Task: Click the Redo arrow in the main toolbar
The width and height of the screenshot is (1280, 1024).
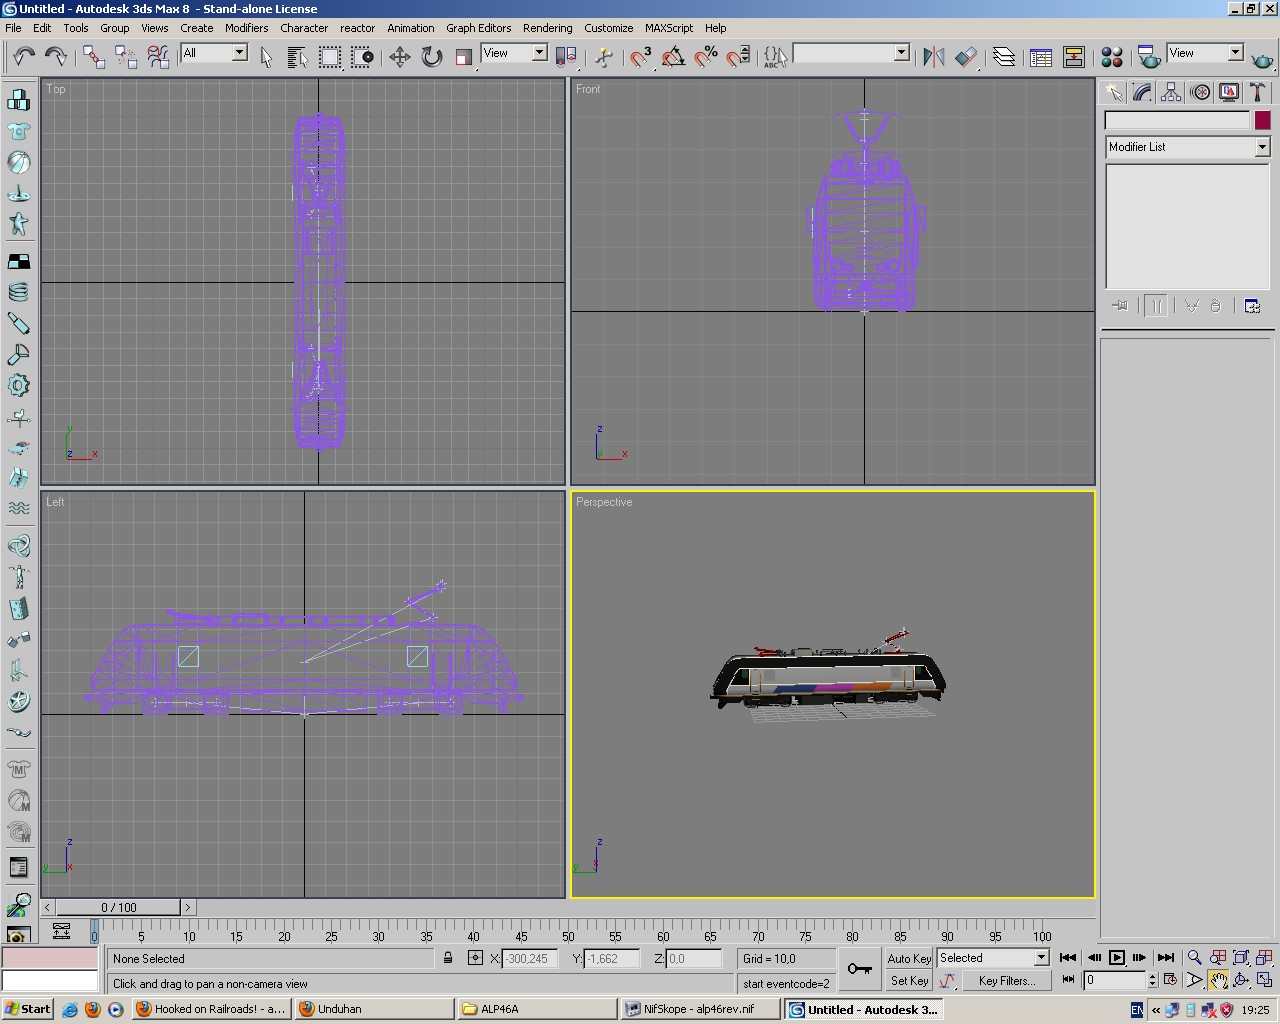Action: click(x=56, y=56)
